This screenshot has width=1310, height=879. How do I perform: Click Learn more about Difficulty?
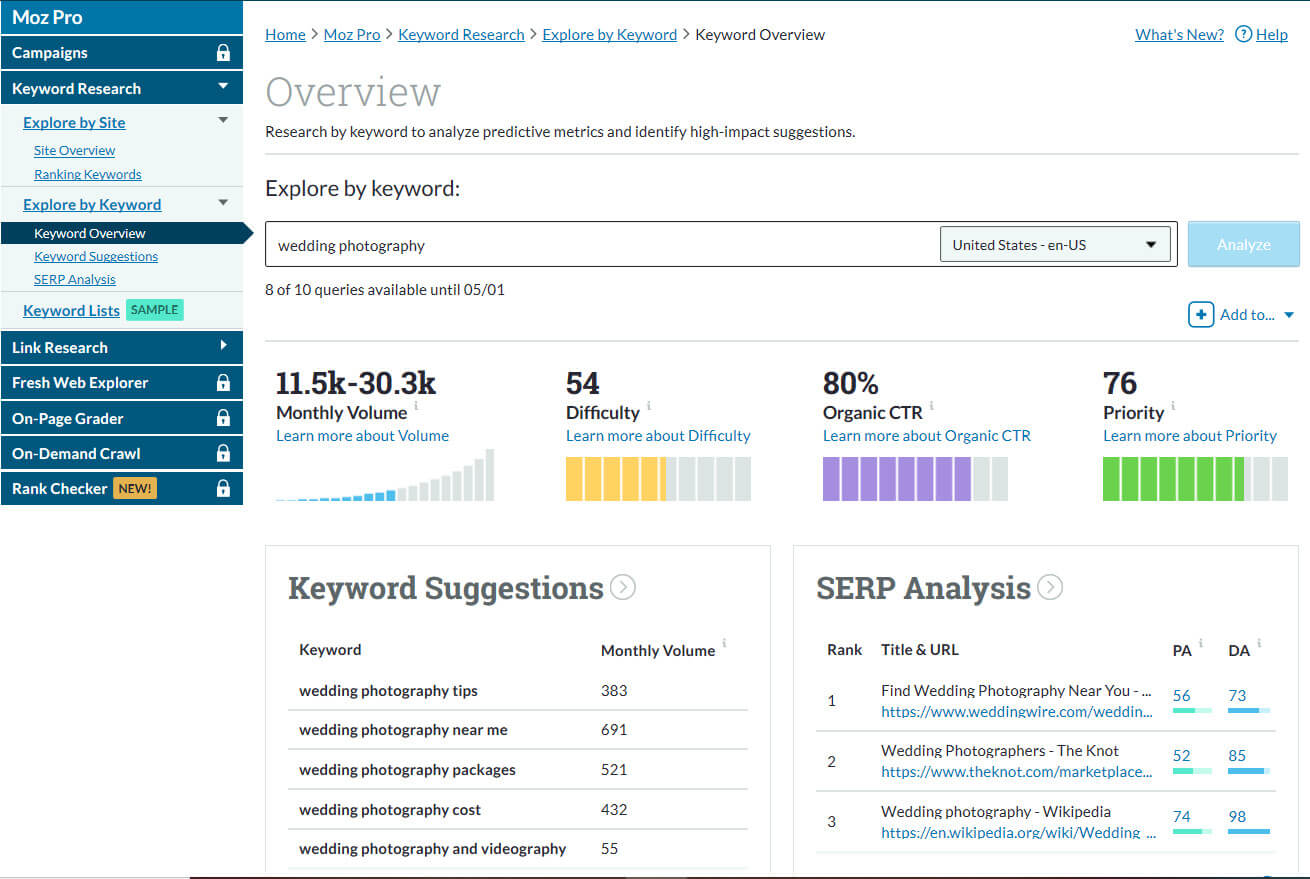click(658, 435)
